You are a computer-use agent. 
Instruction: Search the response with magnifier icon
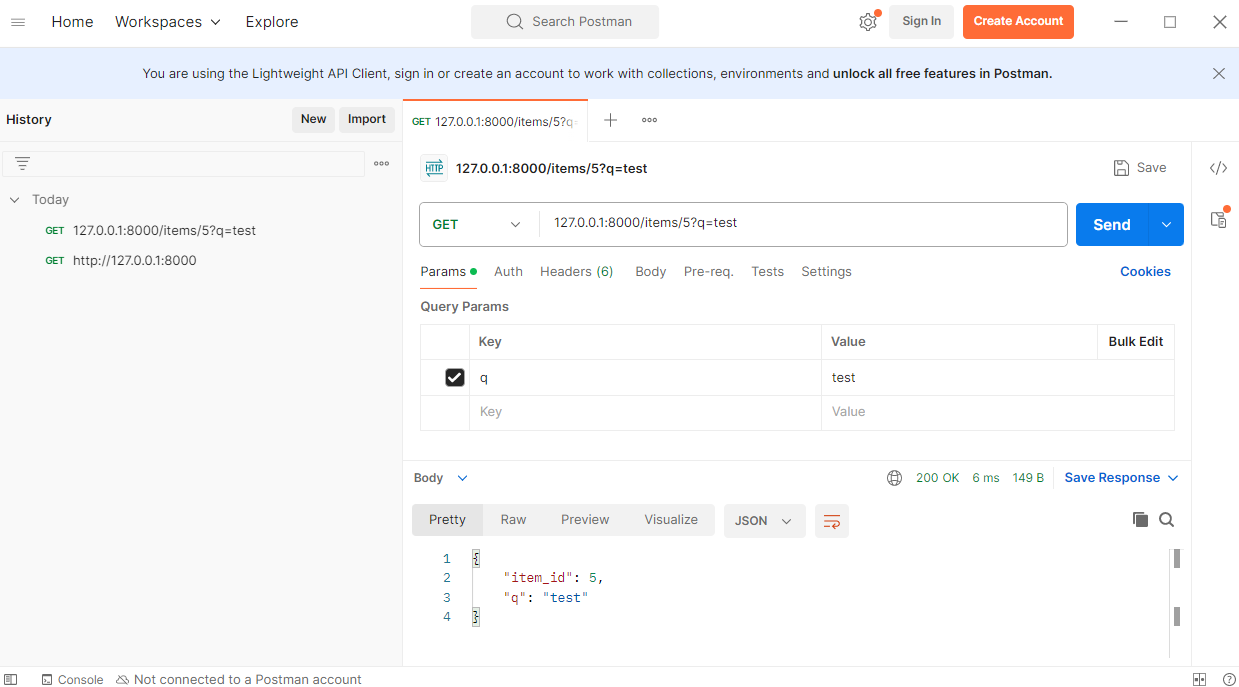coord(1167,520)
